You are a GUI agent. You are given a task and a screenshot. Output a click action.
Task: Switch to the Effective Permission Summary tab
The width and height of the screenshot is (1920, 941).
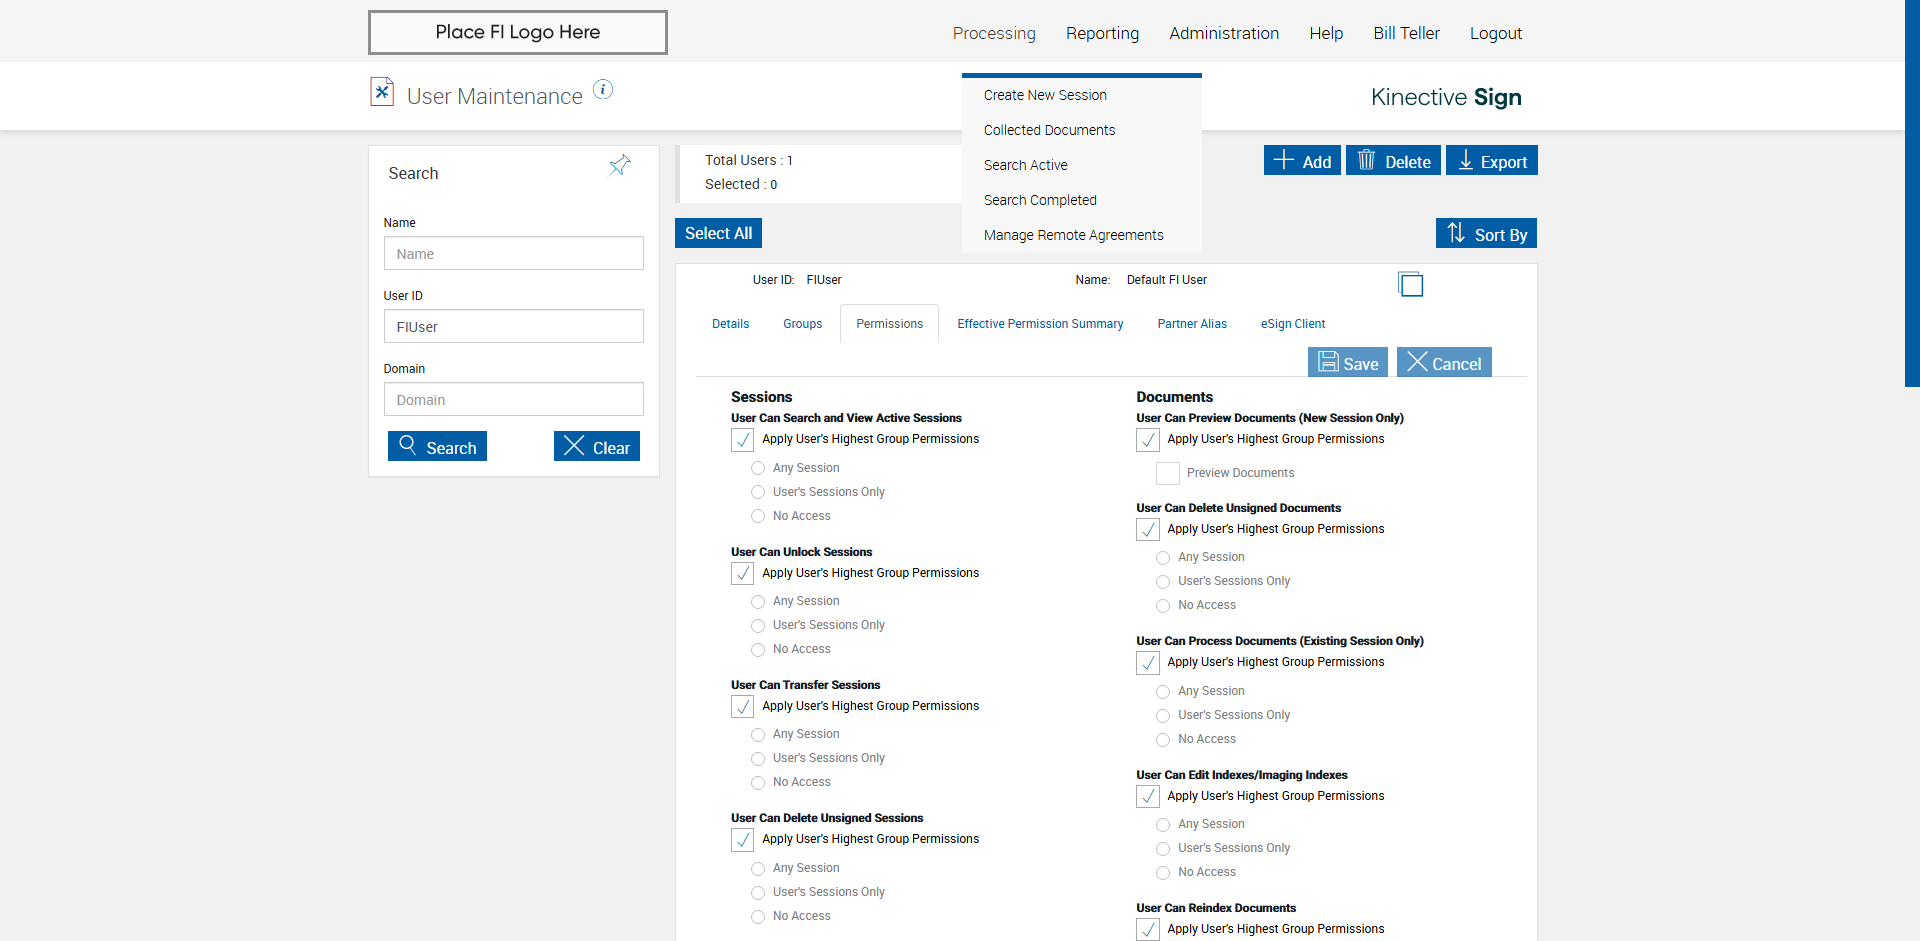(x=1040, y=324)
